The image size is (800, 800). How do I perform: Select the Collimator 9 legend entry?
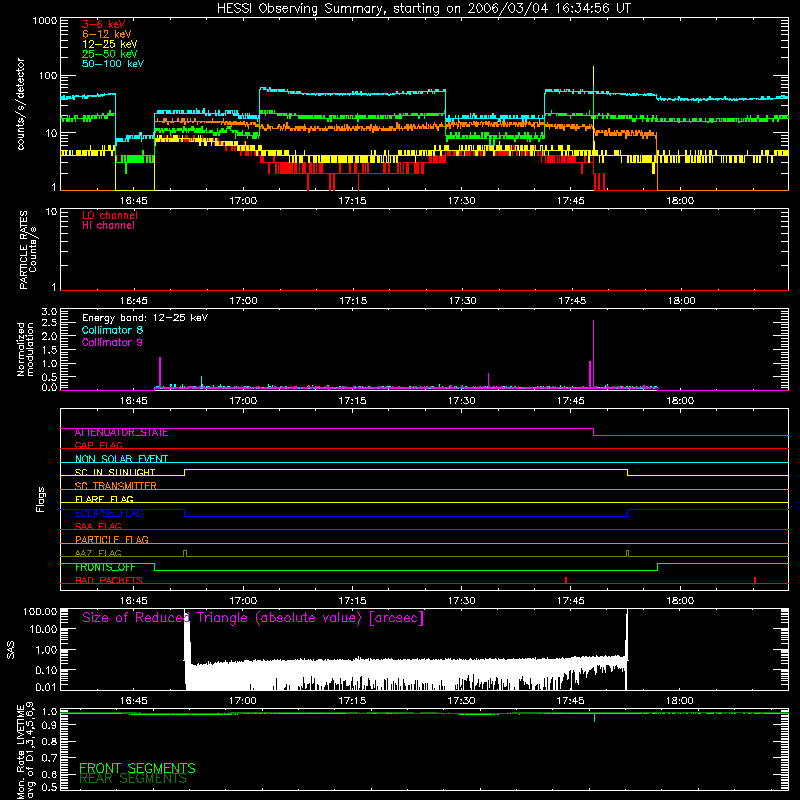point(112,342)
